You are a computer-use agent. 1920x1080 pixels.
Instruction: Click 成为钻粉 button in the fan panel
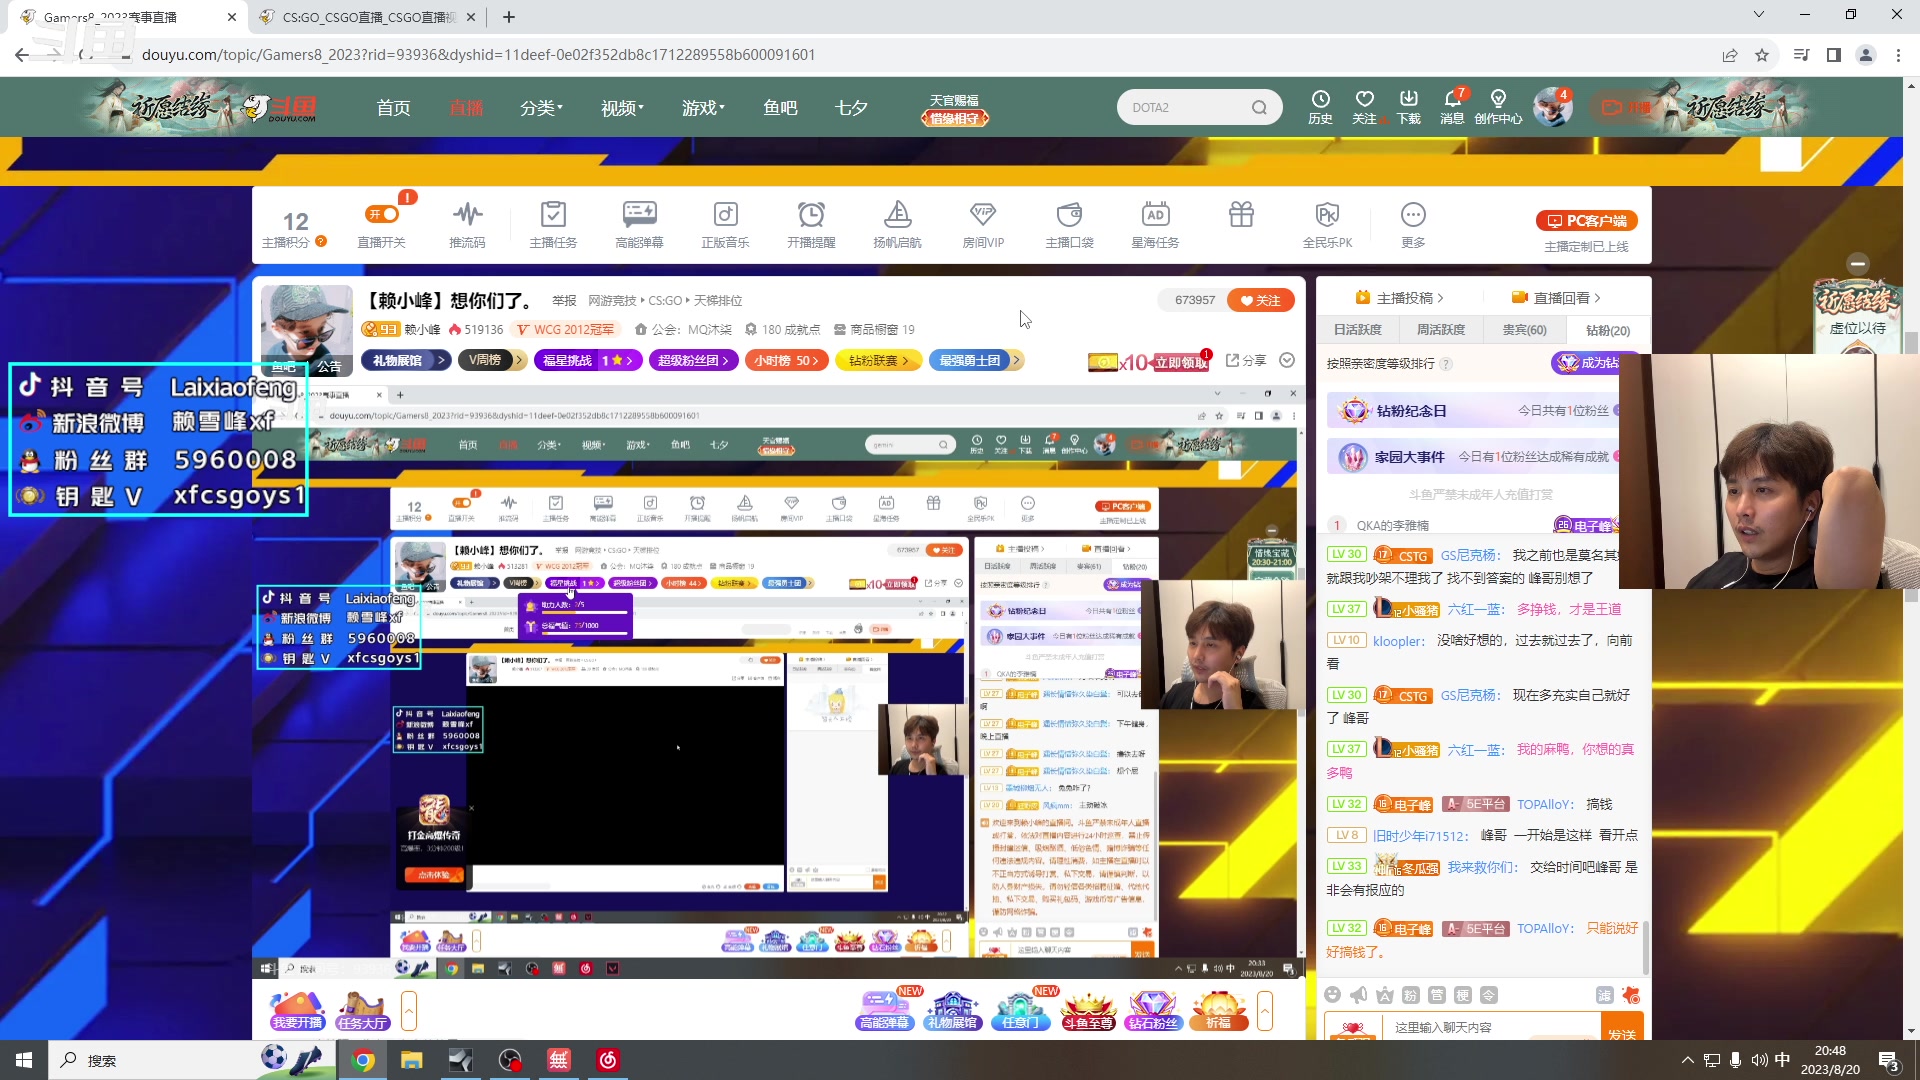click(1594, 362)
